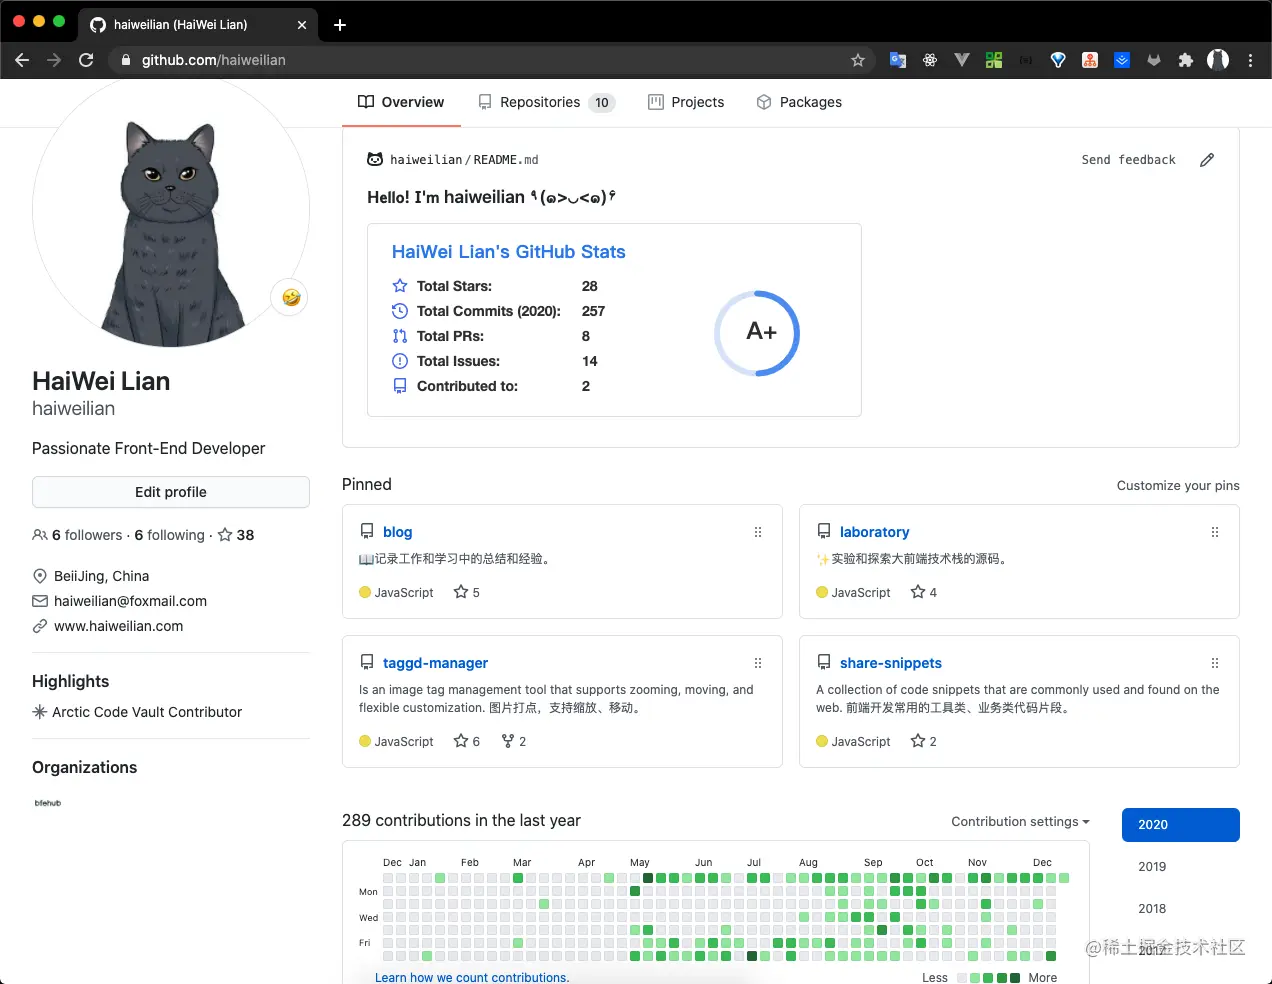Click the stars count icon on taggd-manager
The image size is (1272, 984).
tap(461, 741)
